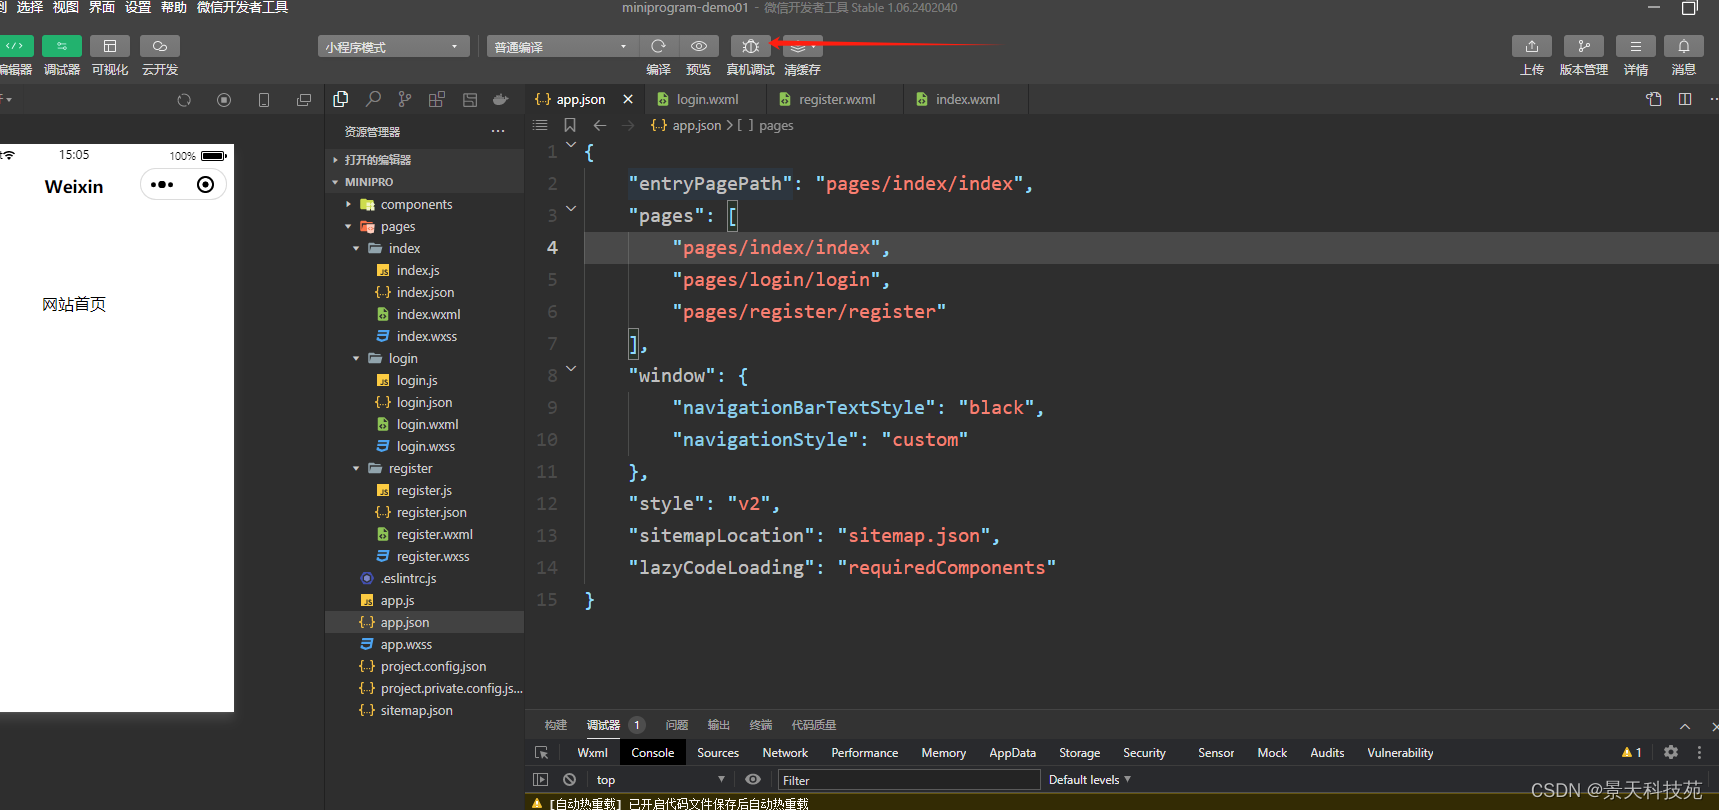Open the source control branch icon
This screenshot has height=810, width=1719.
click(405, 99)
